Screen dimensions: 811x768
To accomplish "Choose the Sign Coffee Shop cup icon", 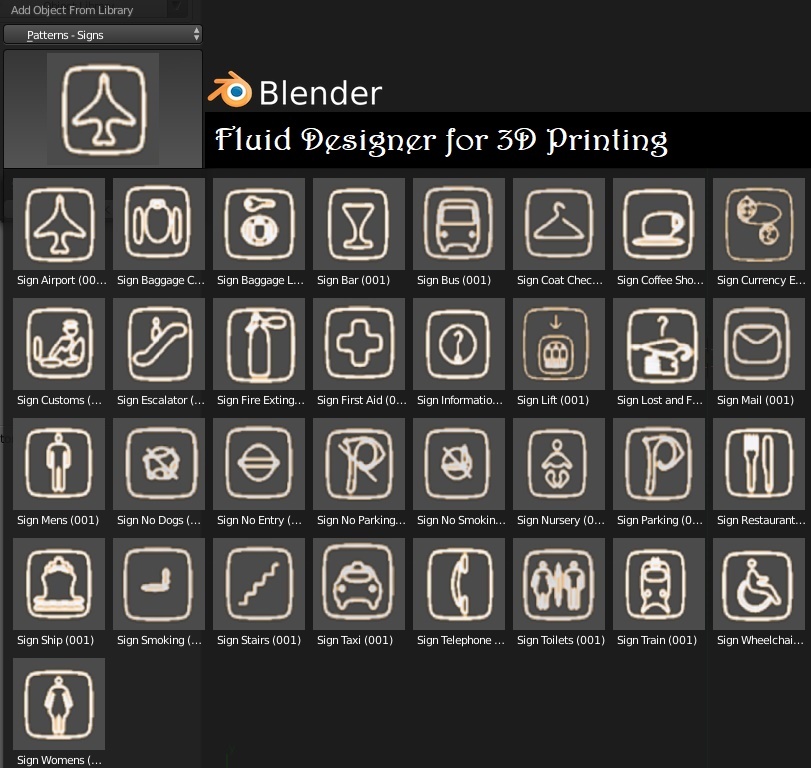I will [659, 224].
